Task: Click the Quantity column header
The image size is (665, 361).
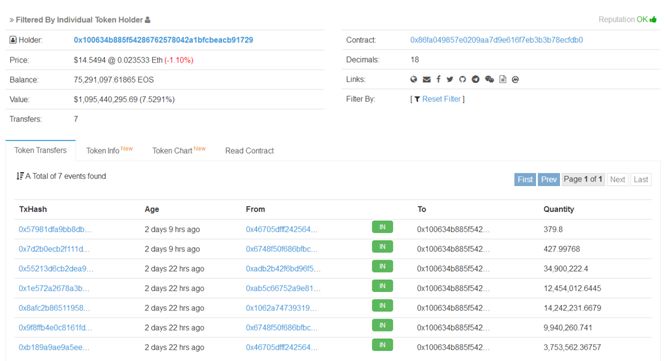Action: click(559, 209)
